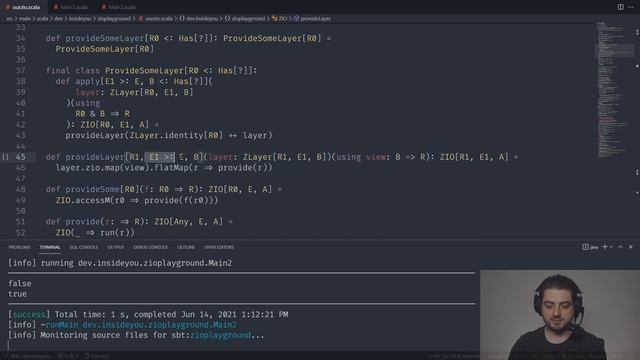Click the 'zioplayground' folder breadcrumb
Image resolution: width=640 pixels, height=360 pixels.
[114, 18]
